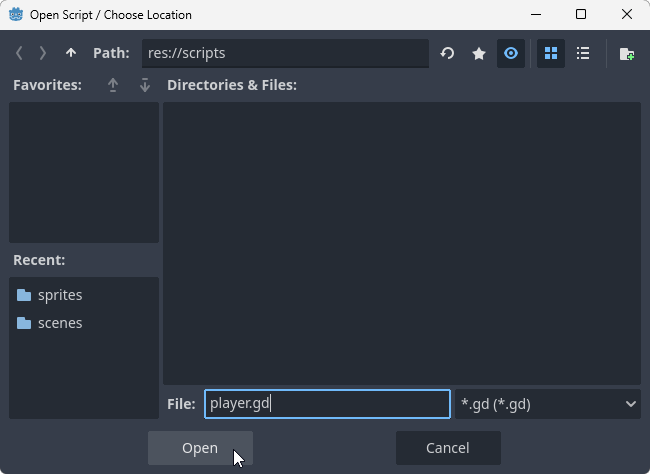
Task: Move favorite up arrow icon
Action: (113, 85)
